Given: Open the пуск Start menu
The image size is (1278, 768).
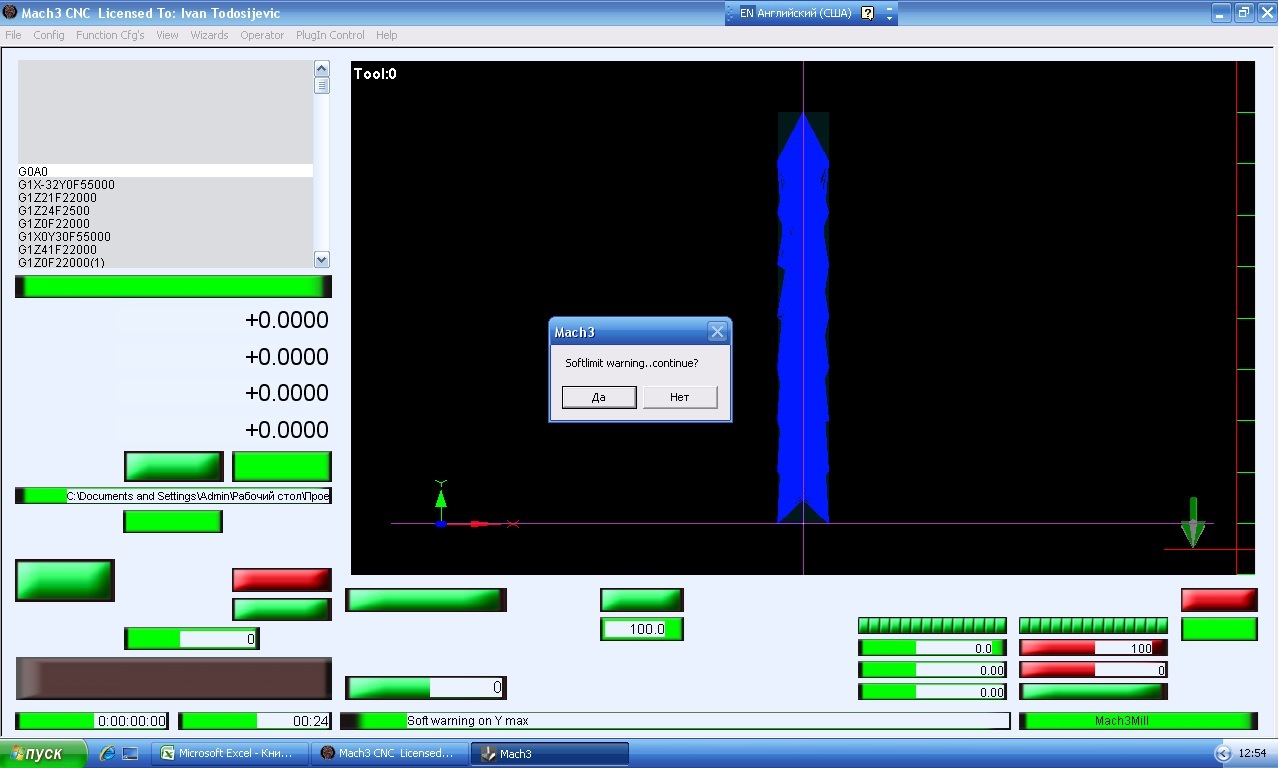Looking at the screenshot, I should click(43, 754).
